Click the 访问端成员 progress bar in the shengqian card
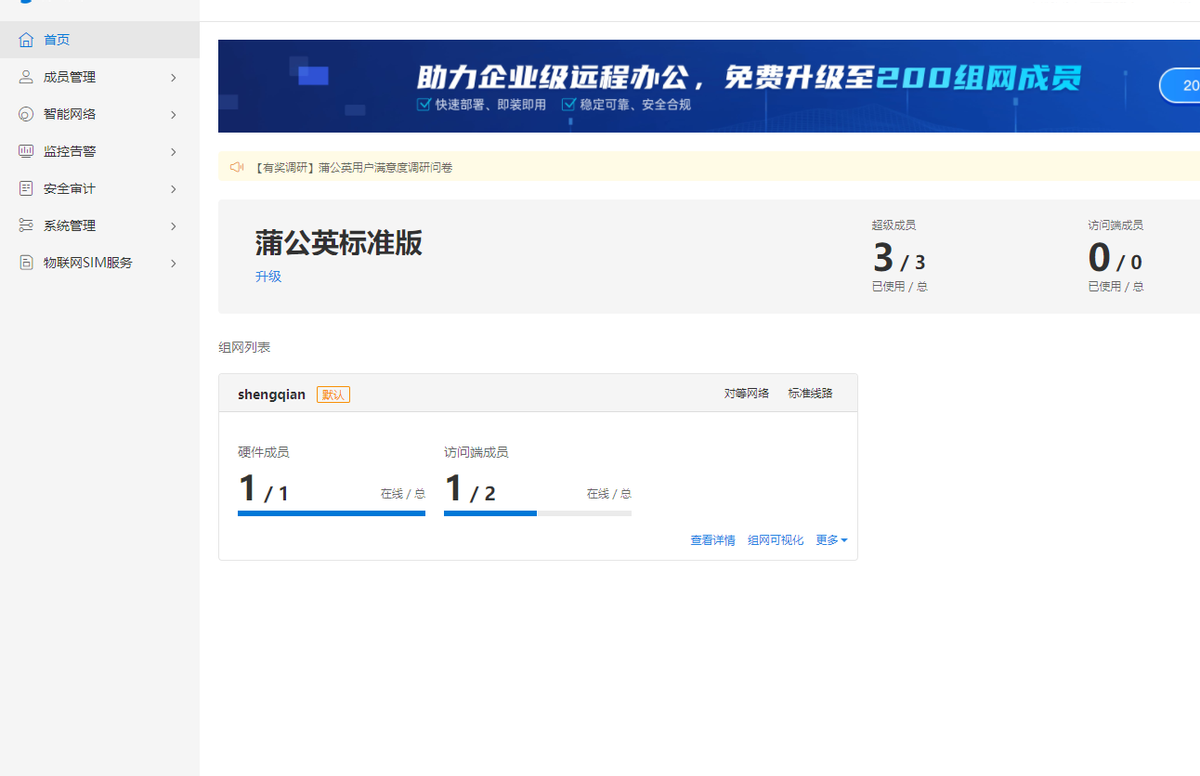1200x776 pixels. point(538,513)
